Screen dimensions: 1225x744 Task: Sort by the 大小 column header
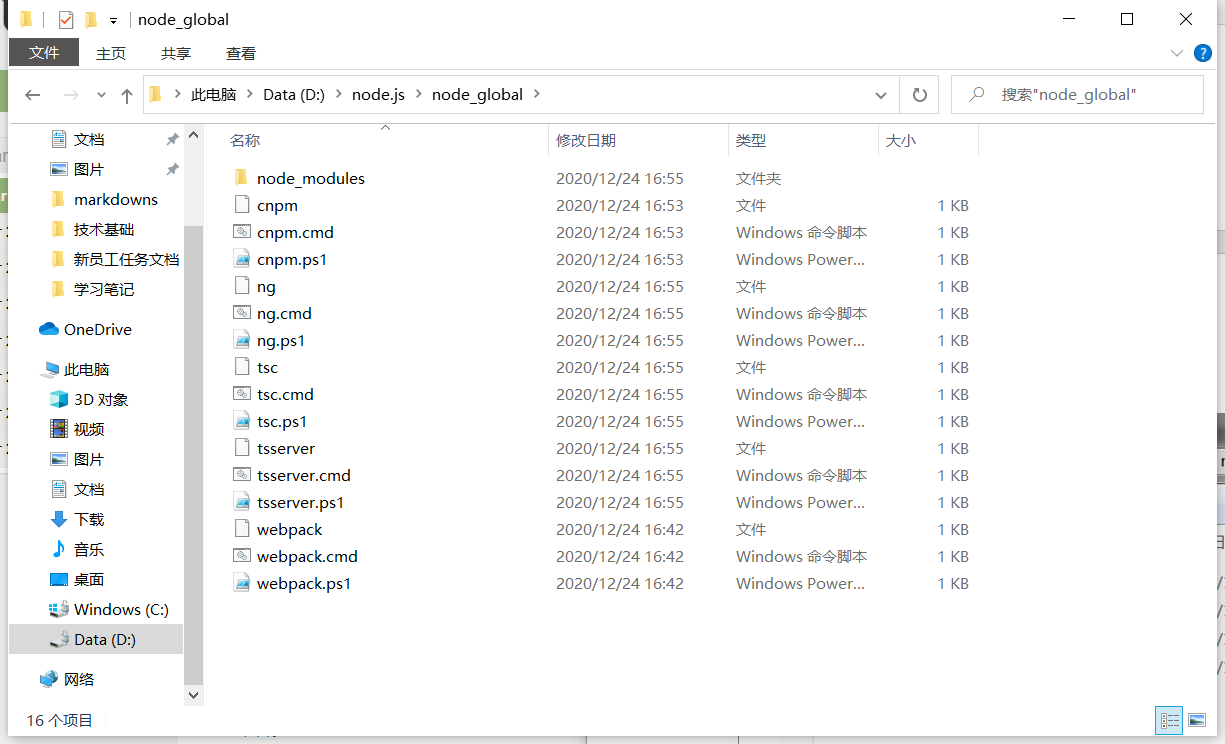[x=900, y=141]
